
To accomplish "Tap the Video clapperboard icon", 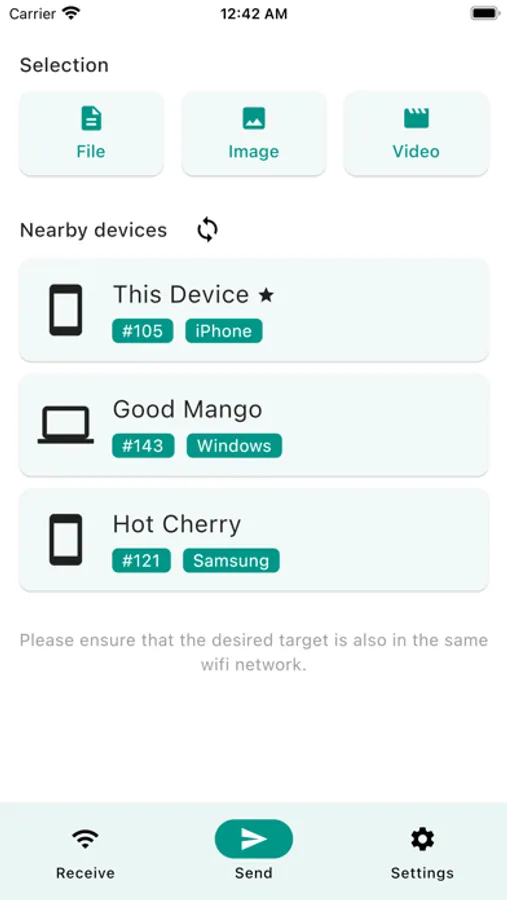I will point(416,118).
